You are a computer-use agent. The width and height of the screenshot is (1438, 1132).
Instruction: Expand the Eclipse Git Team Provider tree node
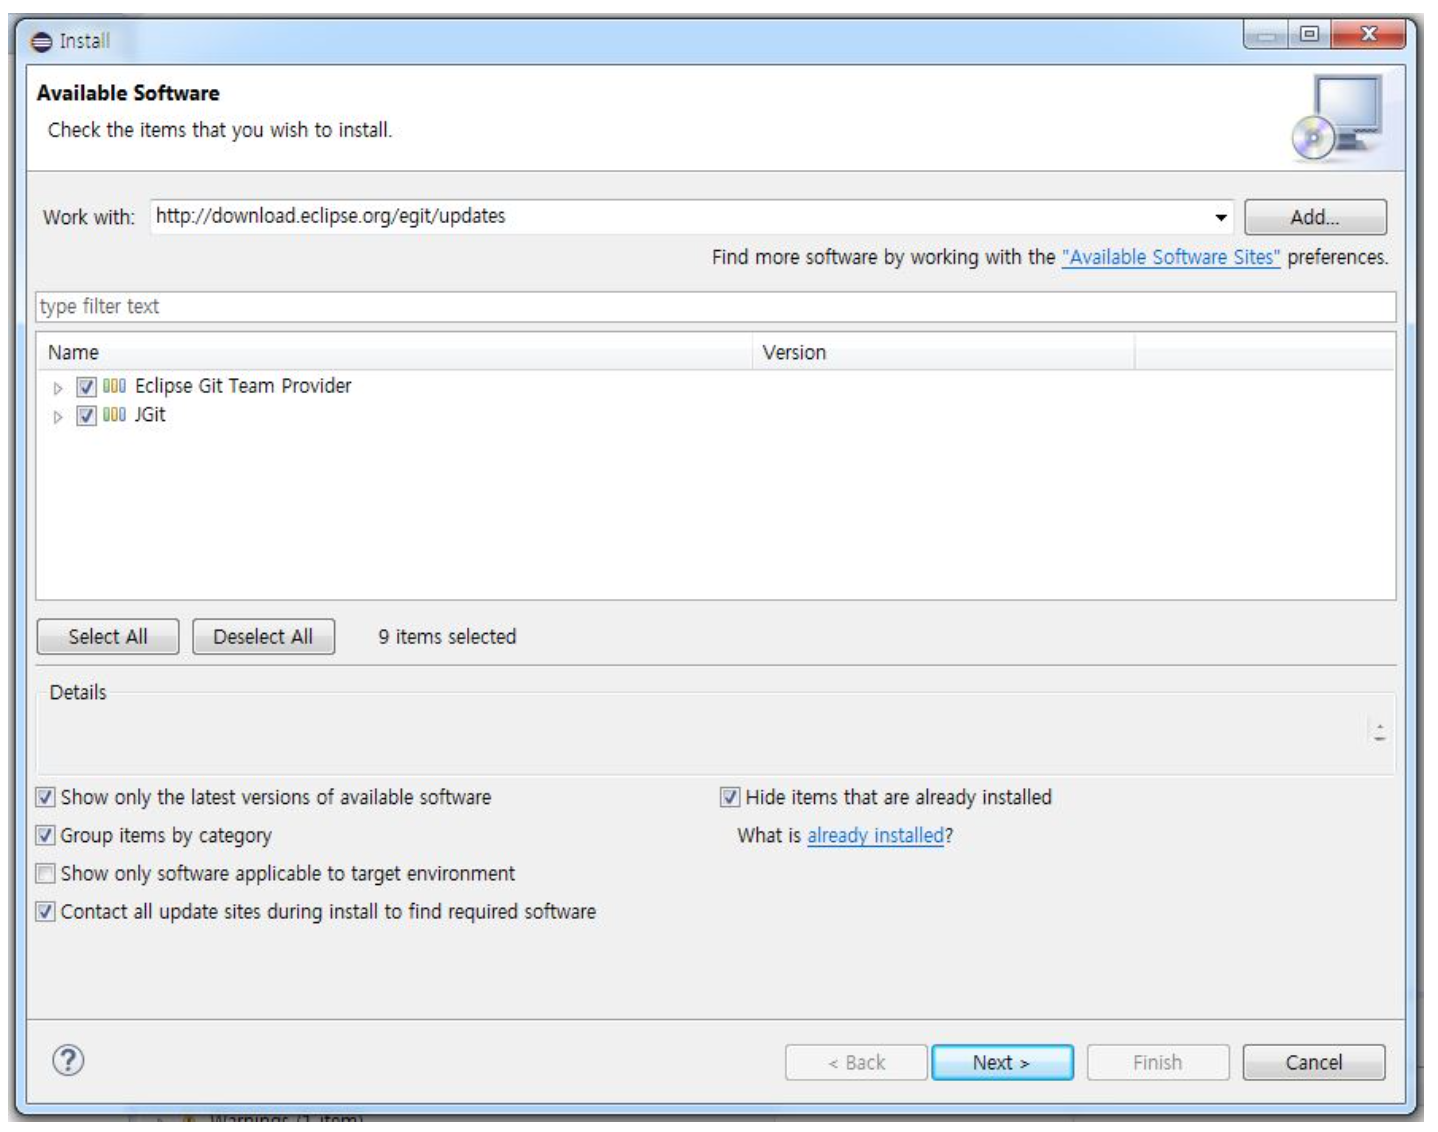[x=58, y=388]
